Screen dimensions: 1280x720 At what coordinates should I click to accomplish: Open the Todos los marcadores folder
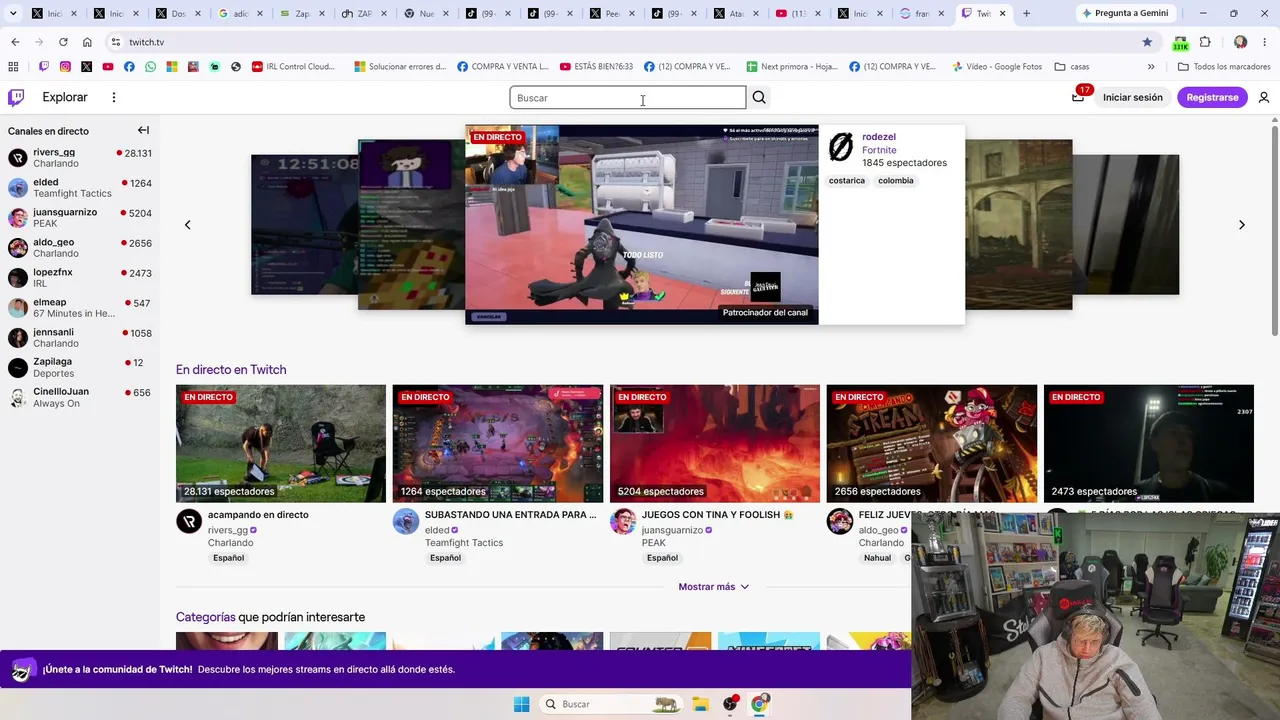(x=1223, y=67)
